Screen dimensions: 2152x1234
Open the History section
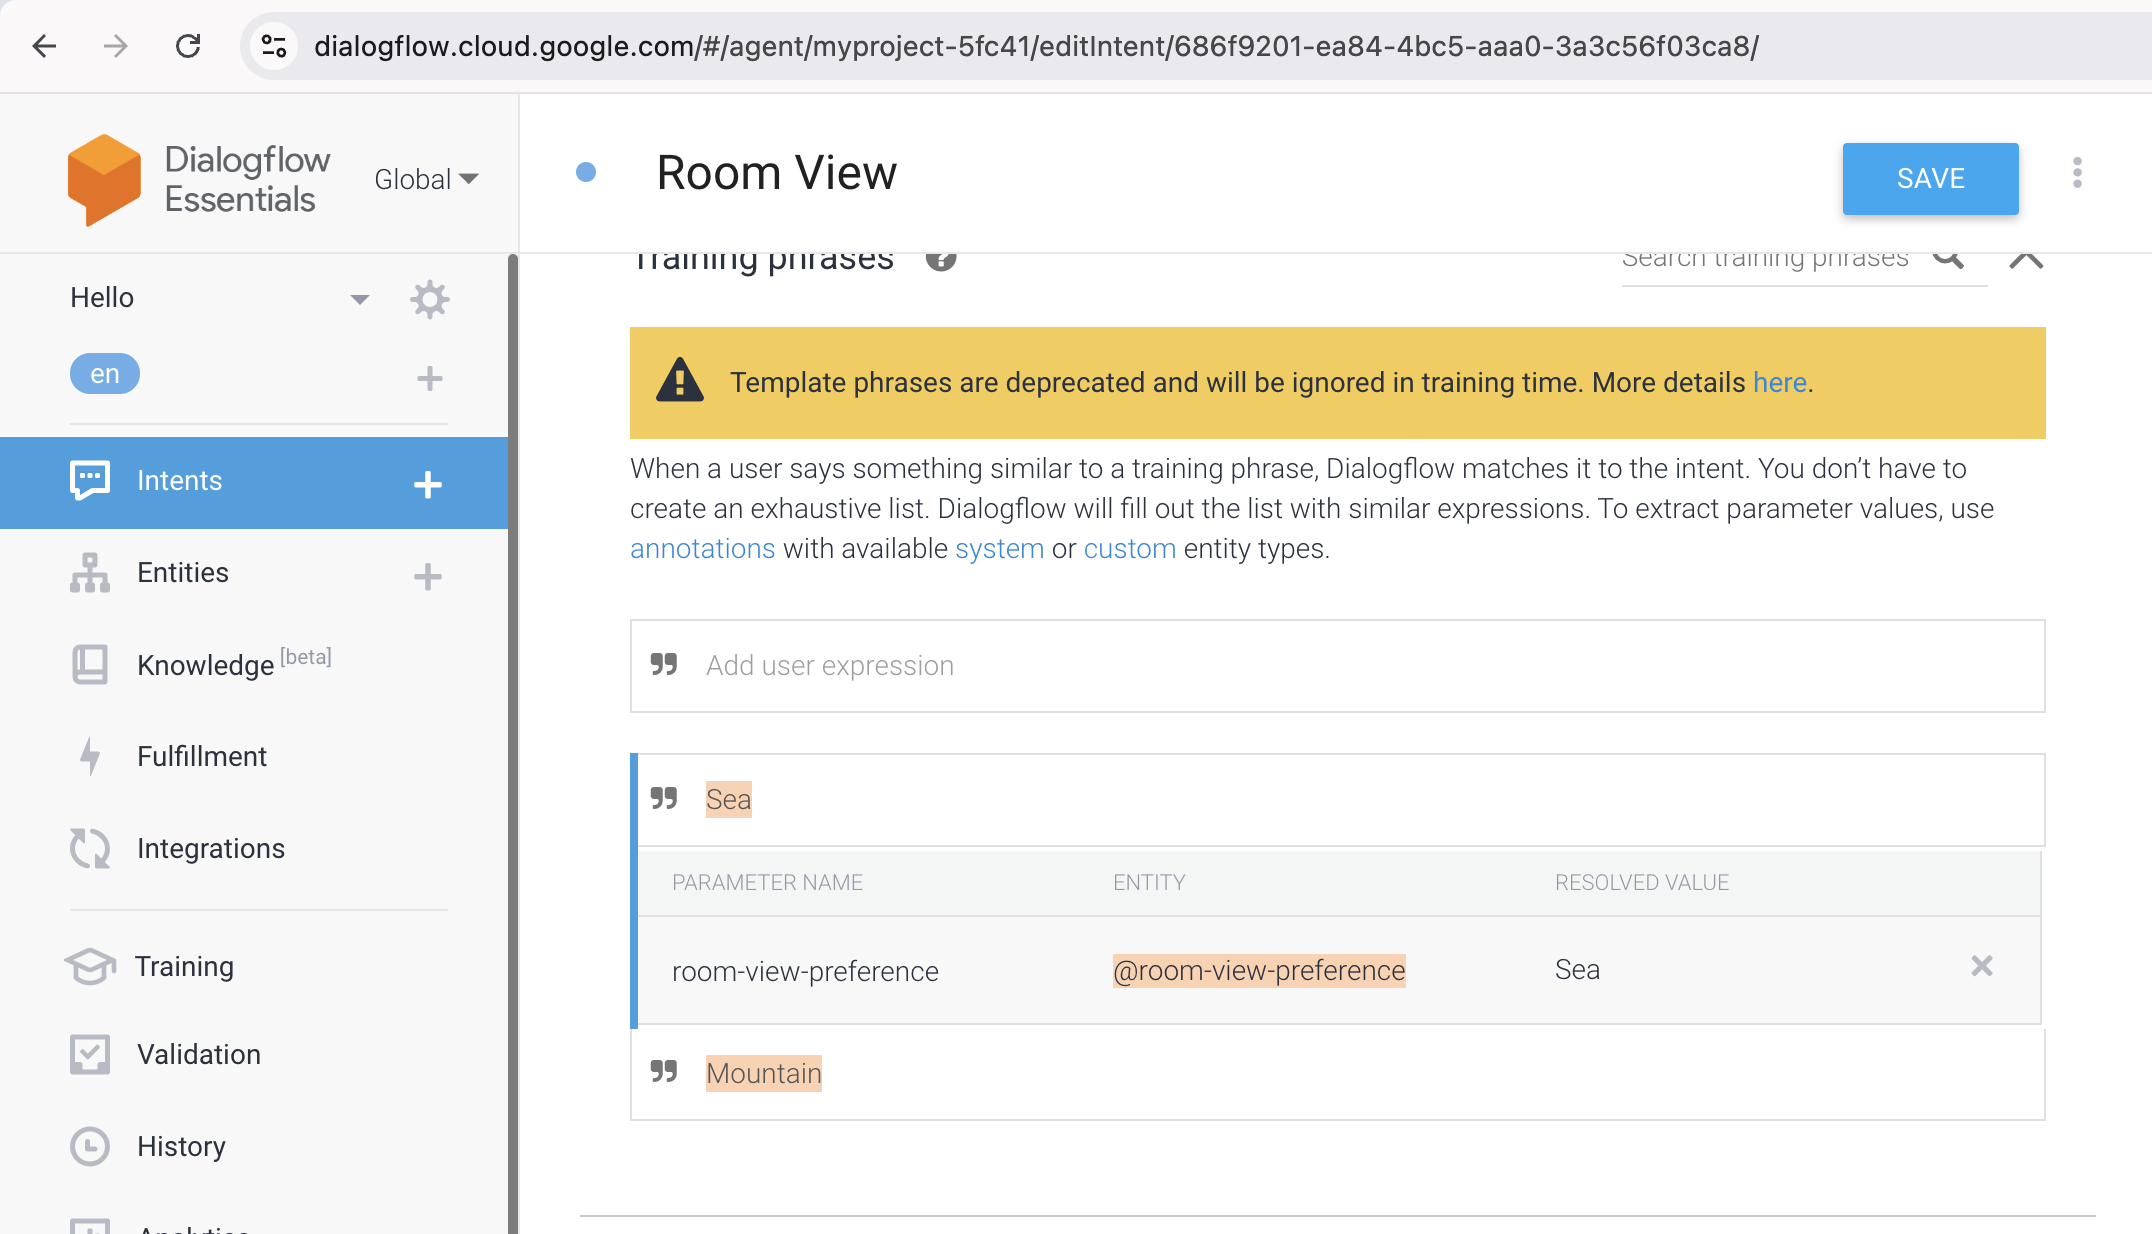click(182, 1146)
